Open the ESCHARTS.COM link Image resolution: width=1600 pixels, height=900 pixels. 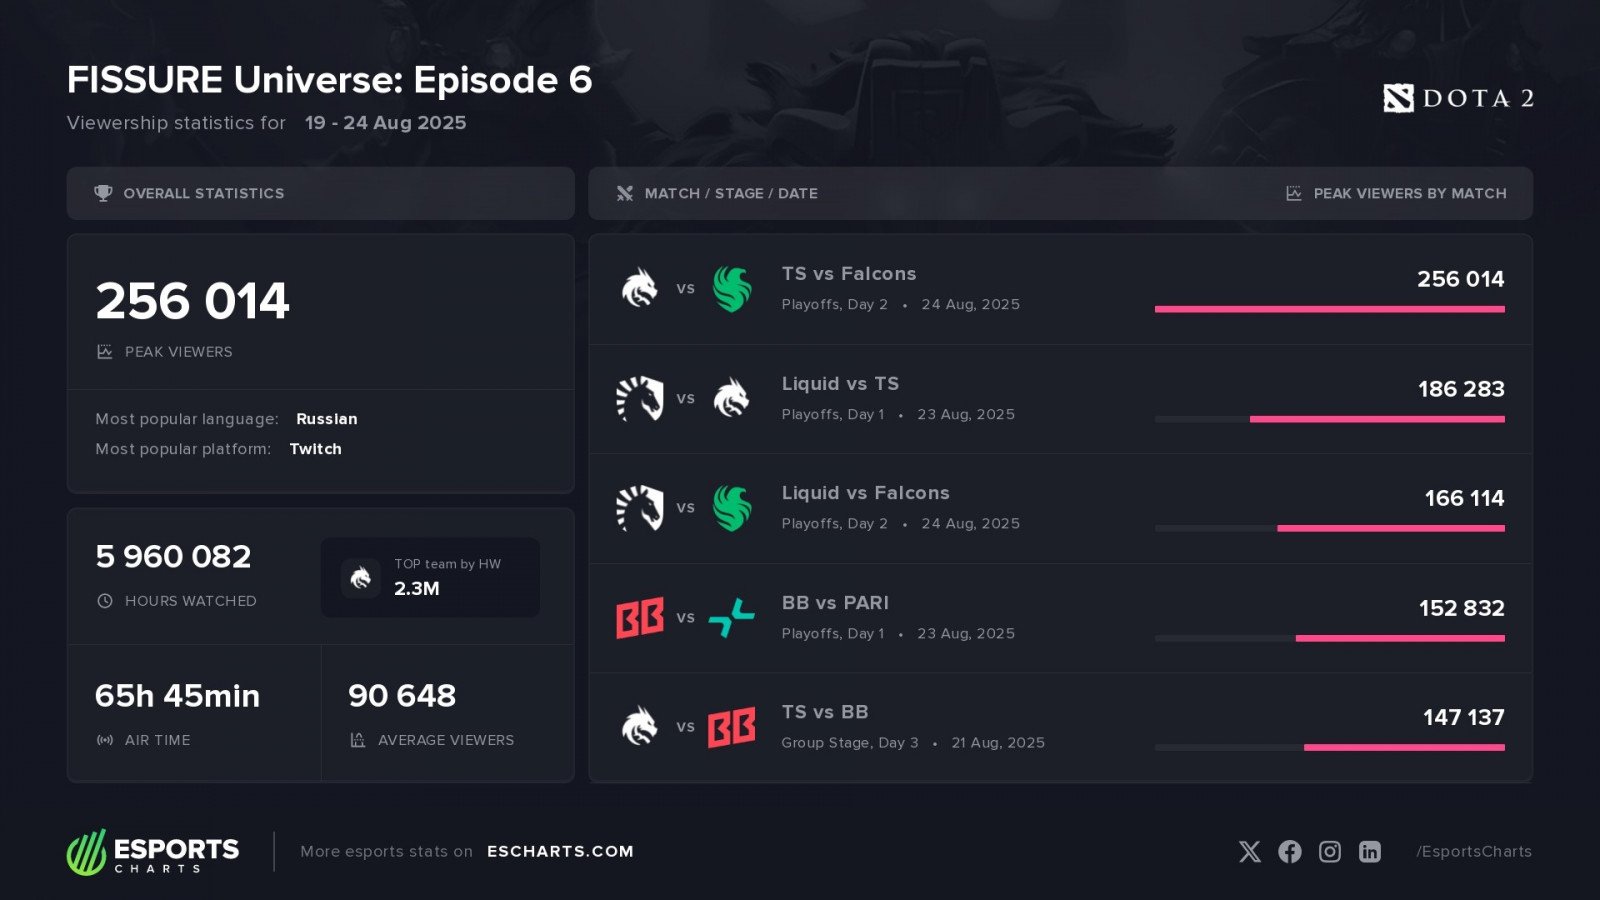[x=560, y=851]
